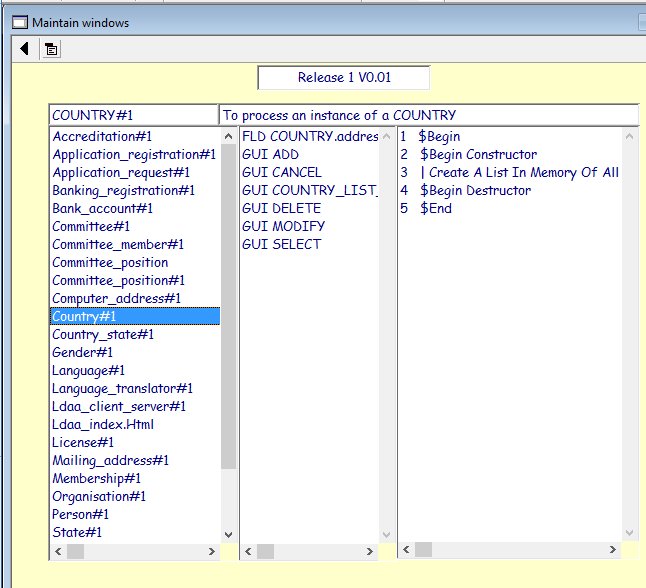This screenshot has height=588, width=646.
Task: Click the COUNTRY#1 name field
Action: tap(133, 115)
